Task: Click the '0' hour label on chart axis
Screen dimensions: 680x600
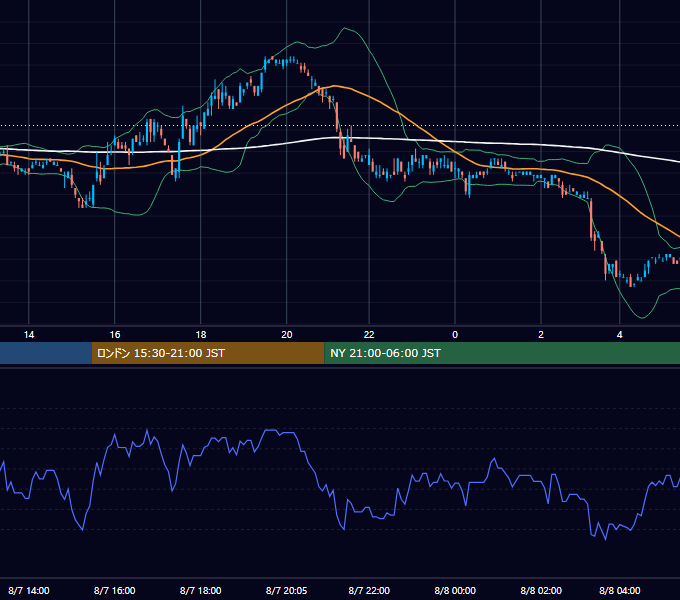Action: click(x=455, y=335)
